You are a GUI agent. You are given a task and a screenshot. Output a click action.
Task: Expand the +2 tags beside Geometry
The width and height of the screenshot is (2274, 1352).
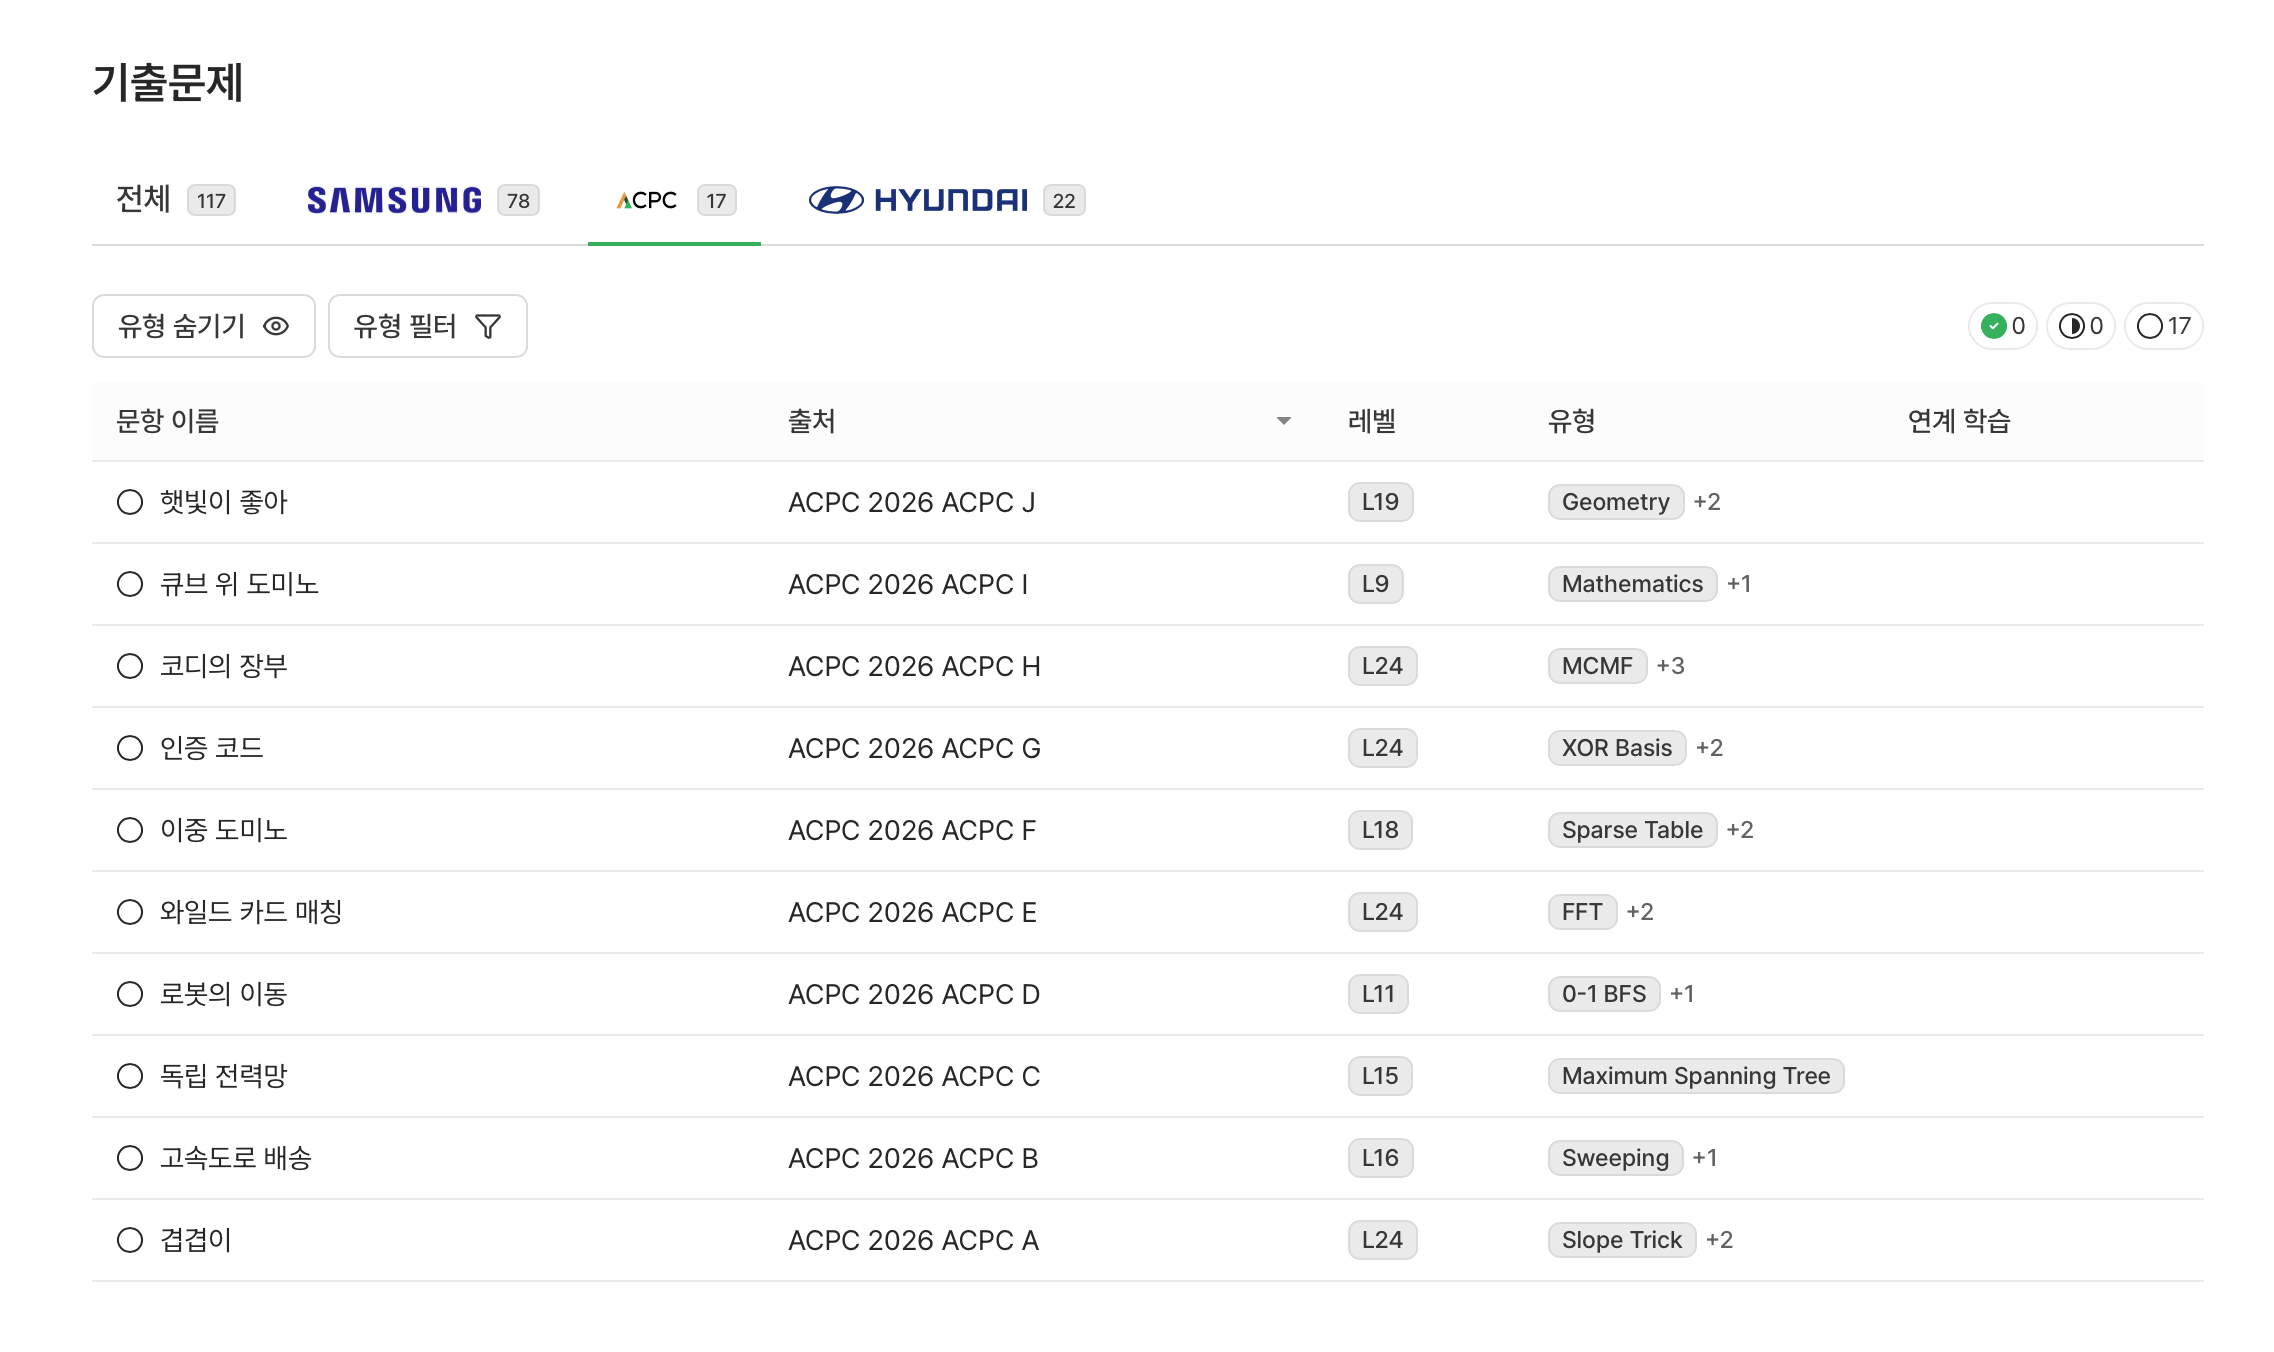[1707, 502]
